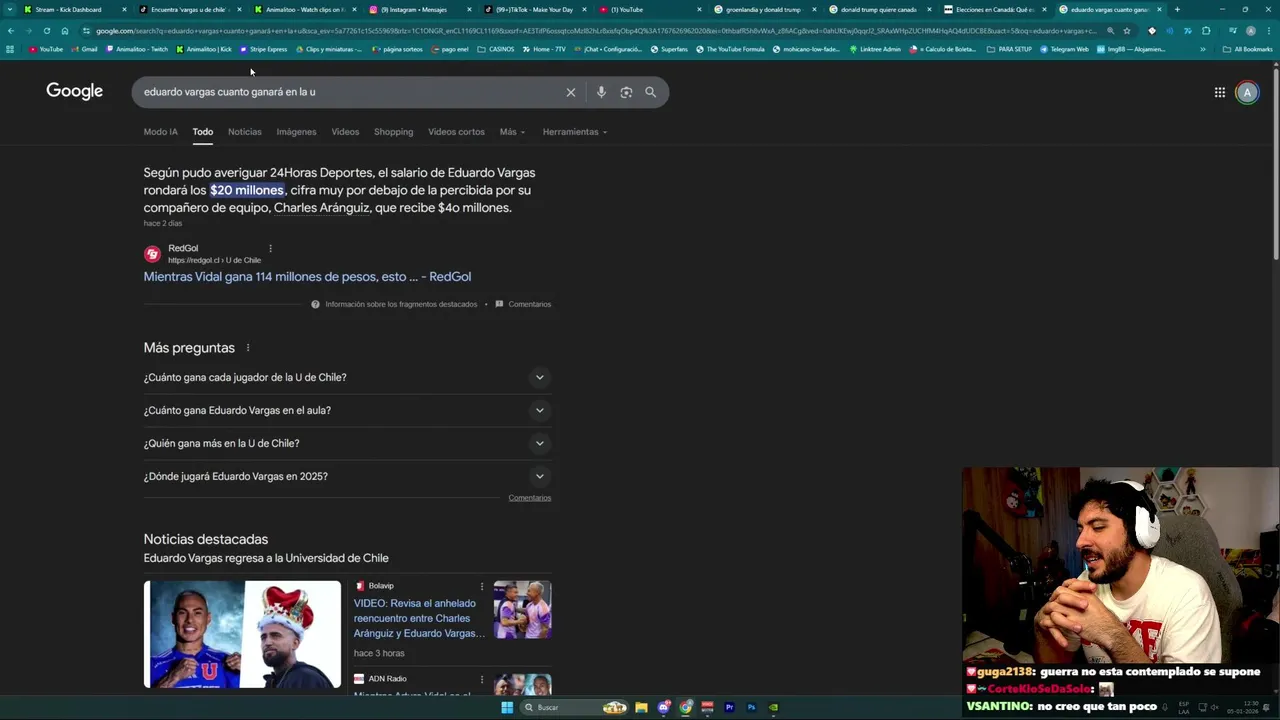
Task: Open the Stripe Express bookmark
Action: pyautogui.click(x=263, y=49)
